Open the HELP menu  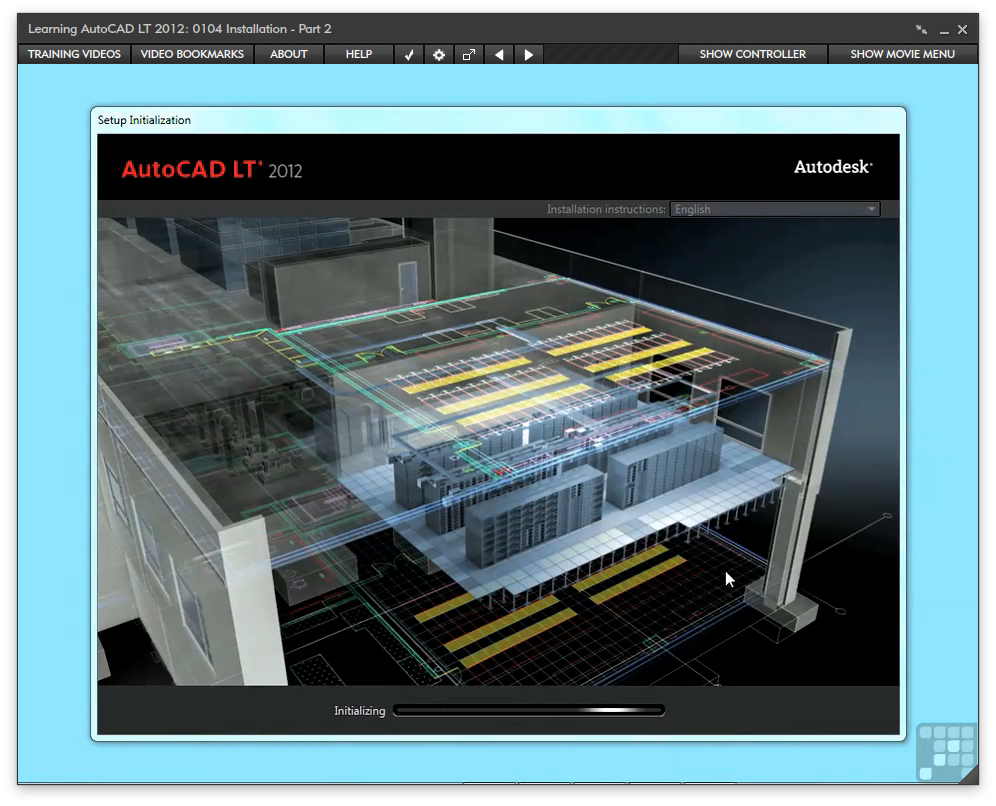[x=357, y=54]
